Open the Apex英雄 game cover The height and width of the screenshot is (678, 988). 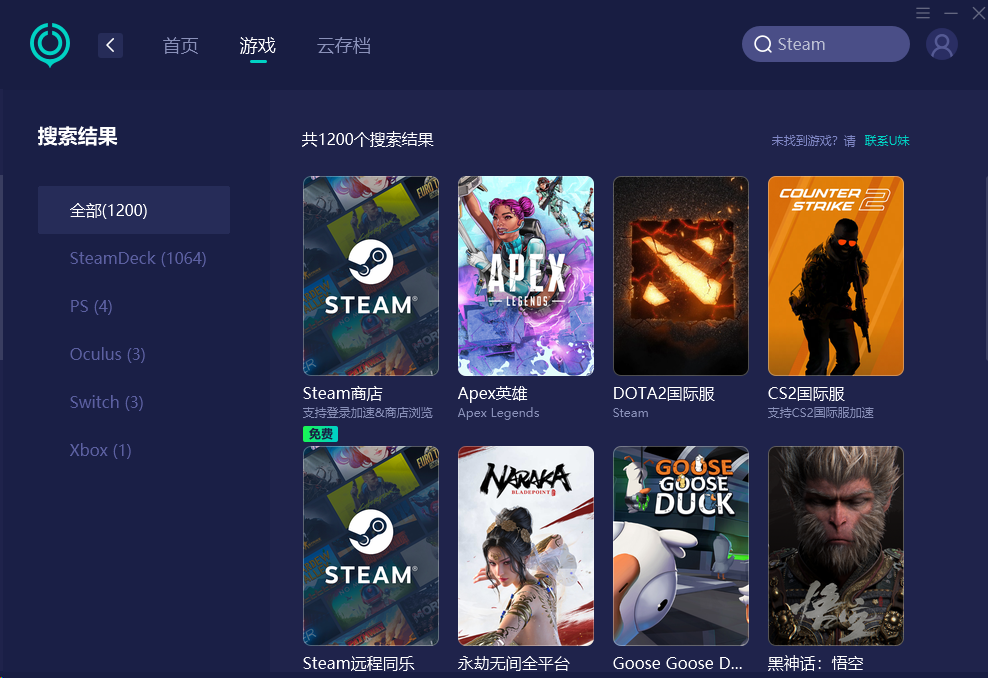525,276
